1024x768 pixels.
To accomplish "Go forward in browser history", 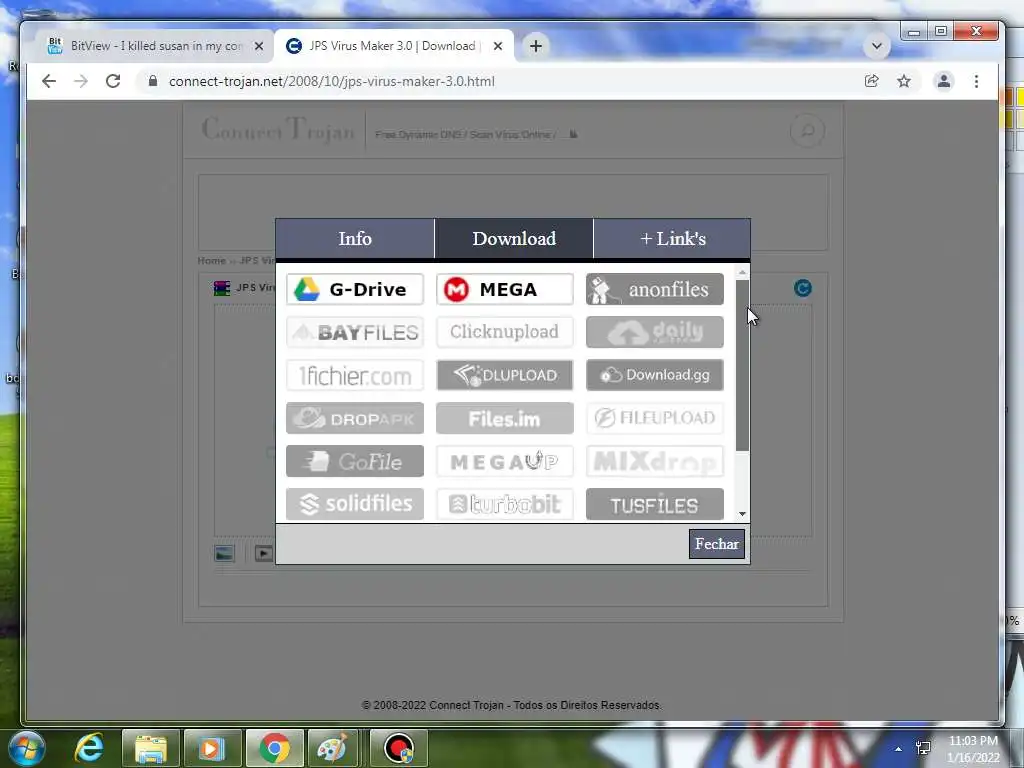I will (x=81, y=81).
